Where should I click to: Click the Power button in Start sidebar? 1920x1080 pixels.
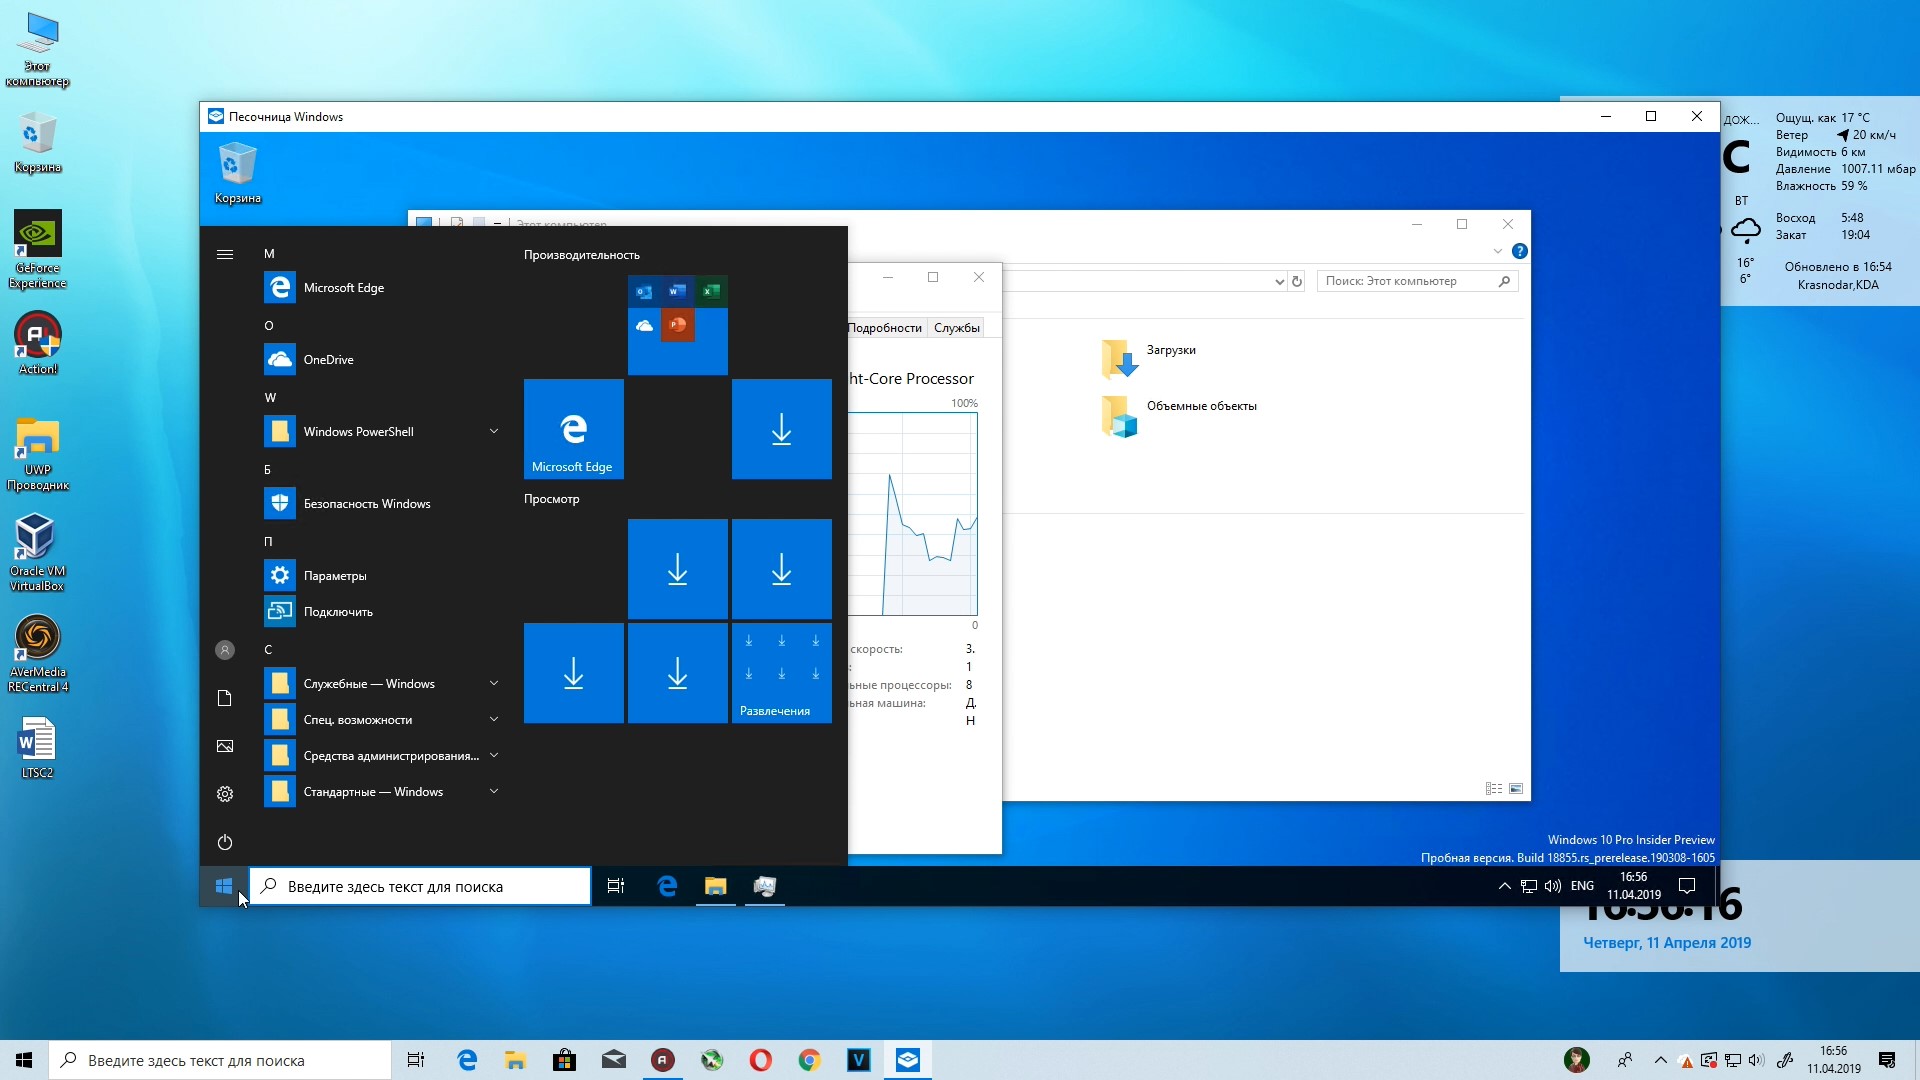(x=225, y=842)
